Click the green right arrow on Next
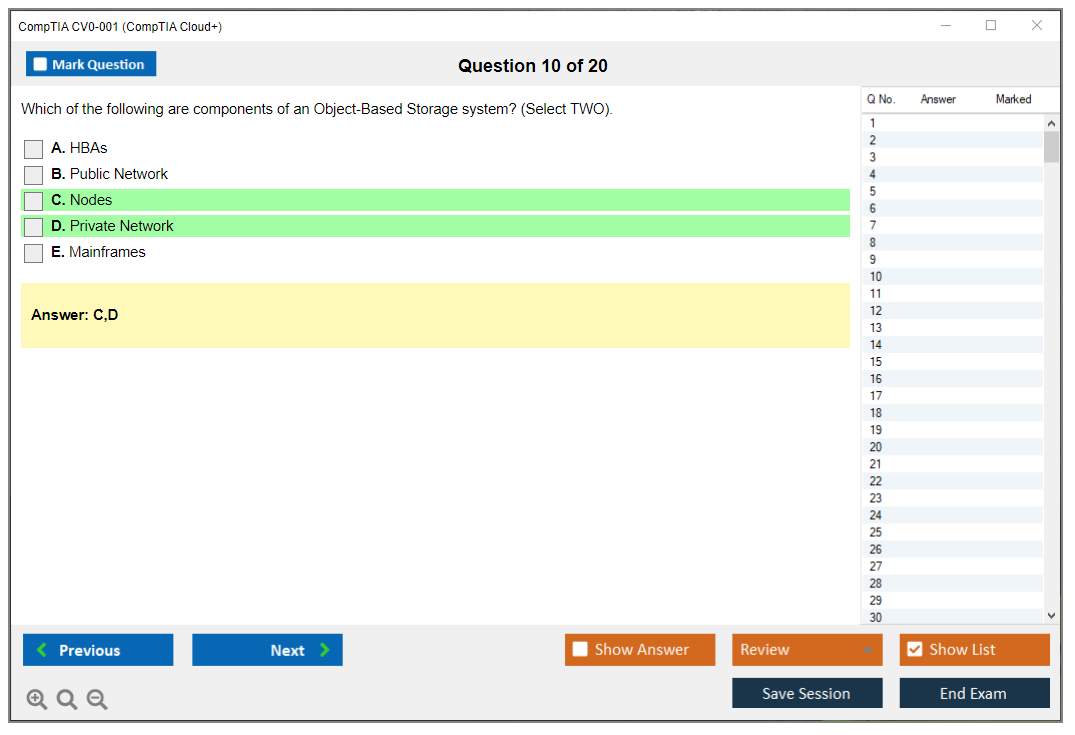 click(x=325, y=650)
